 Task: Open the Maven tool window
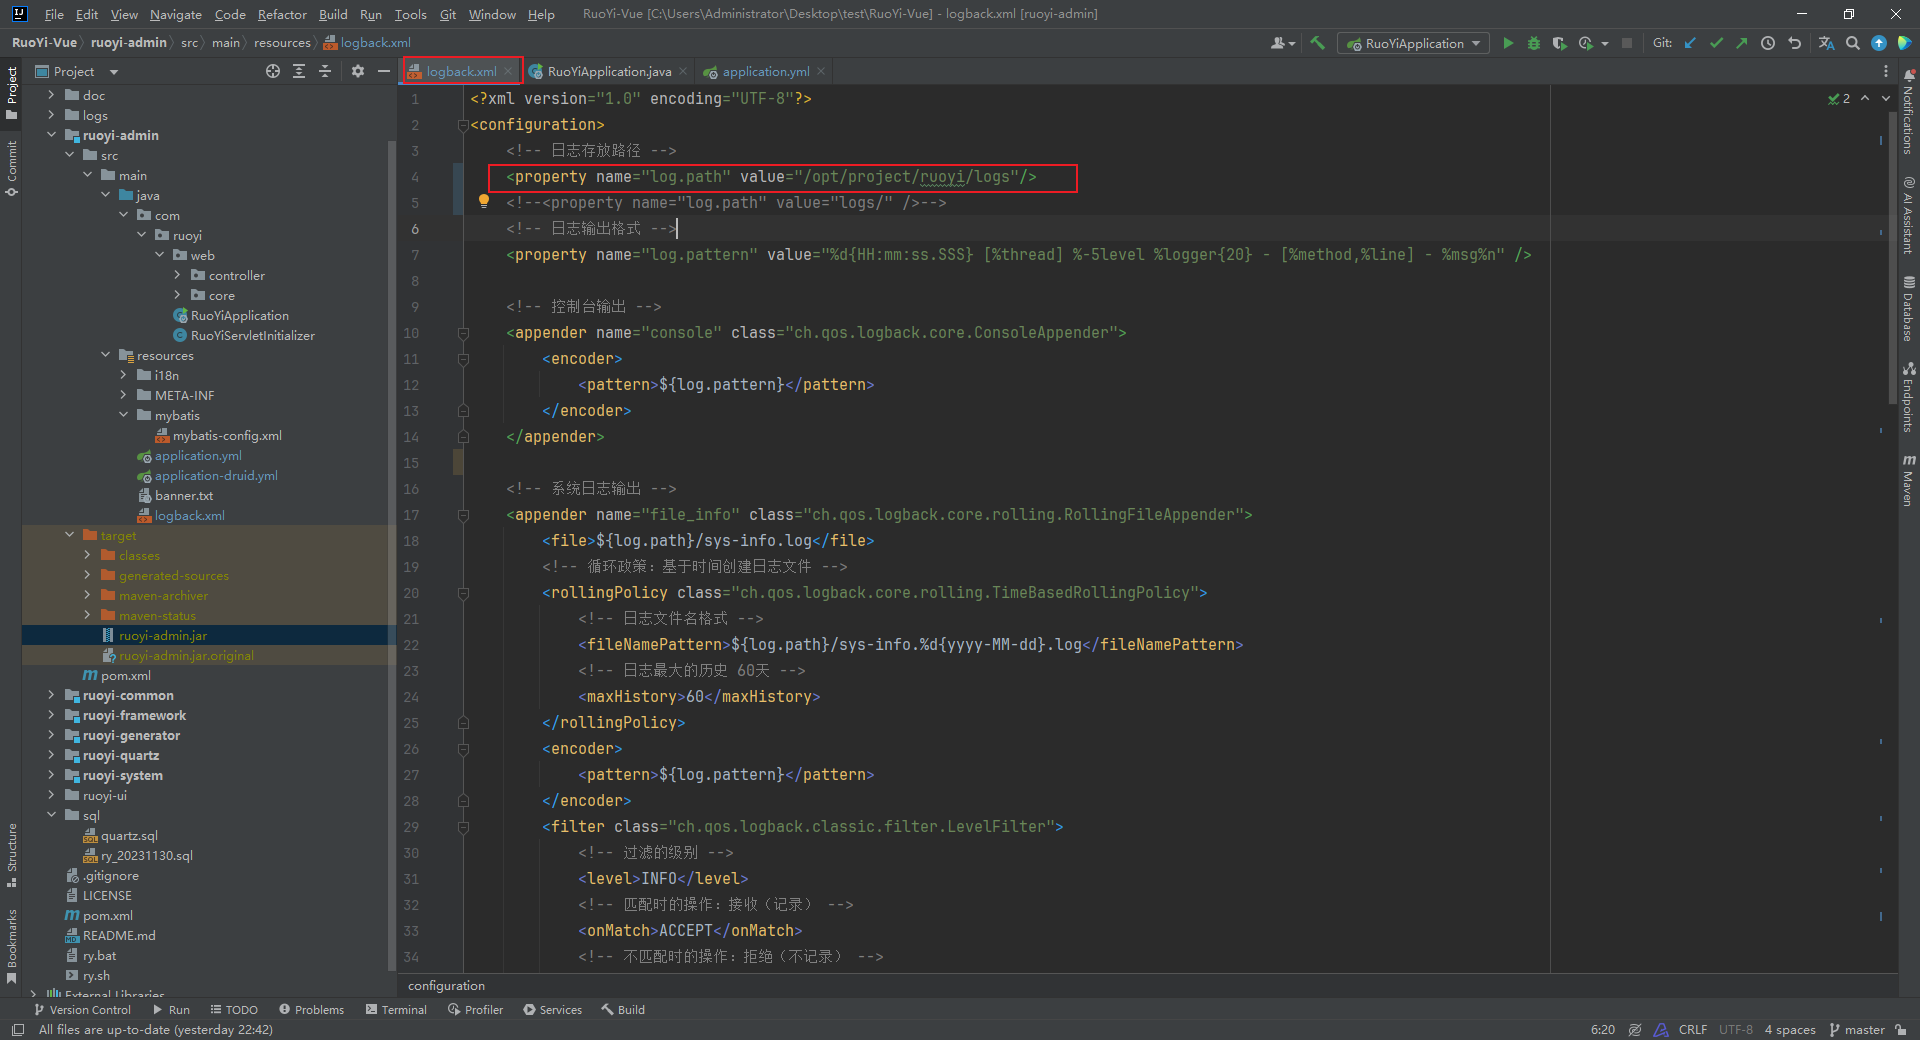coord(1908,480)
